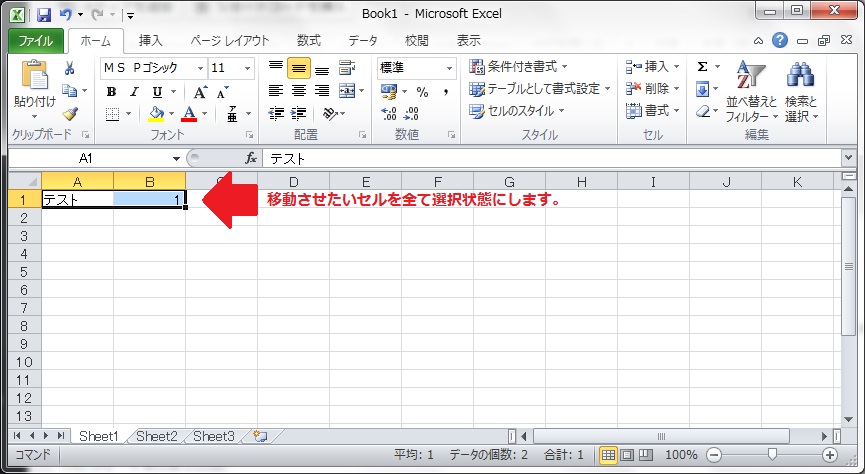Viewport: 865px width, 474px height.
Task: Click the Paste (貼り付け) clipboard icon
Action: [x=35, y=75]
